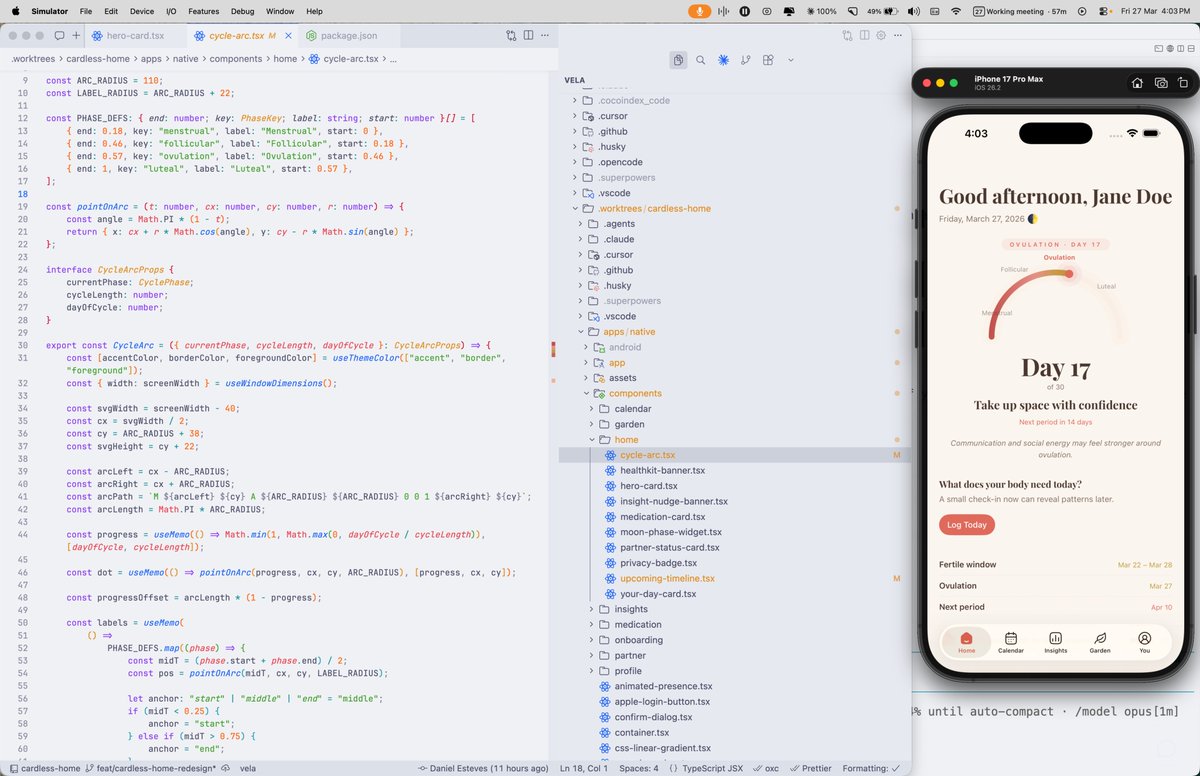Tap the Log Today button
Image resolution: width=1200 pixels, height=776 pixels.
click(x=967, y=524)
